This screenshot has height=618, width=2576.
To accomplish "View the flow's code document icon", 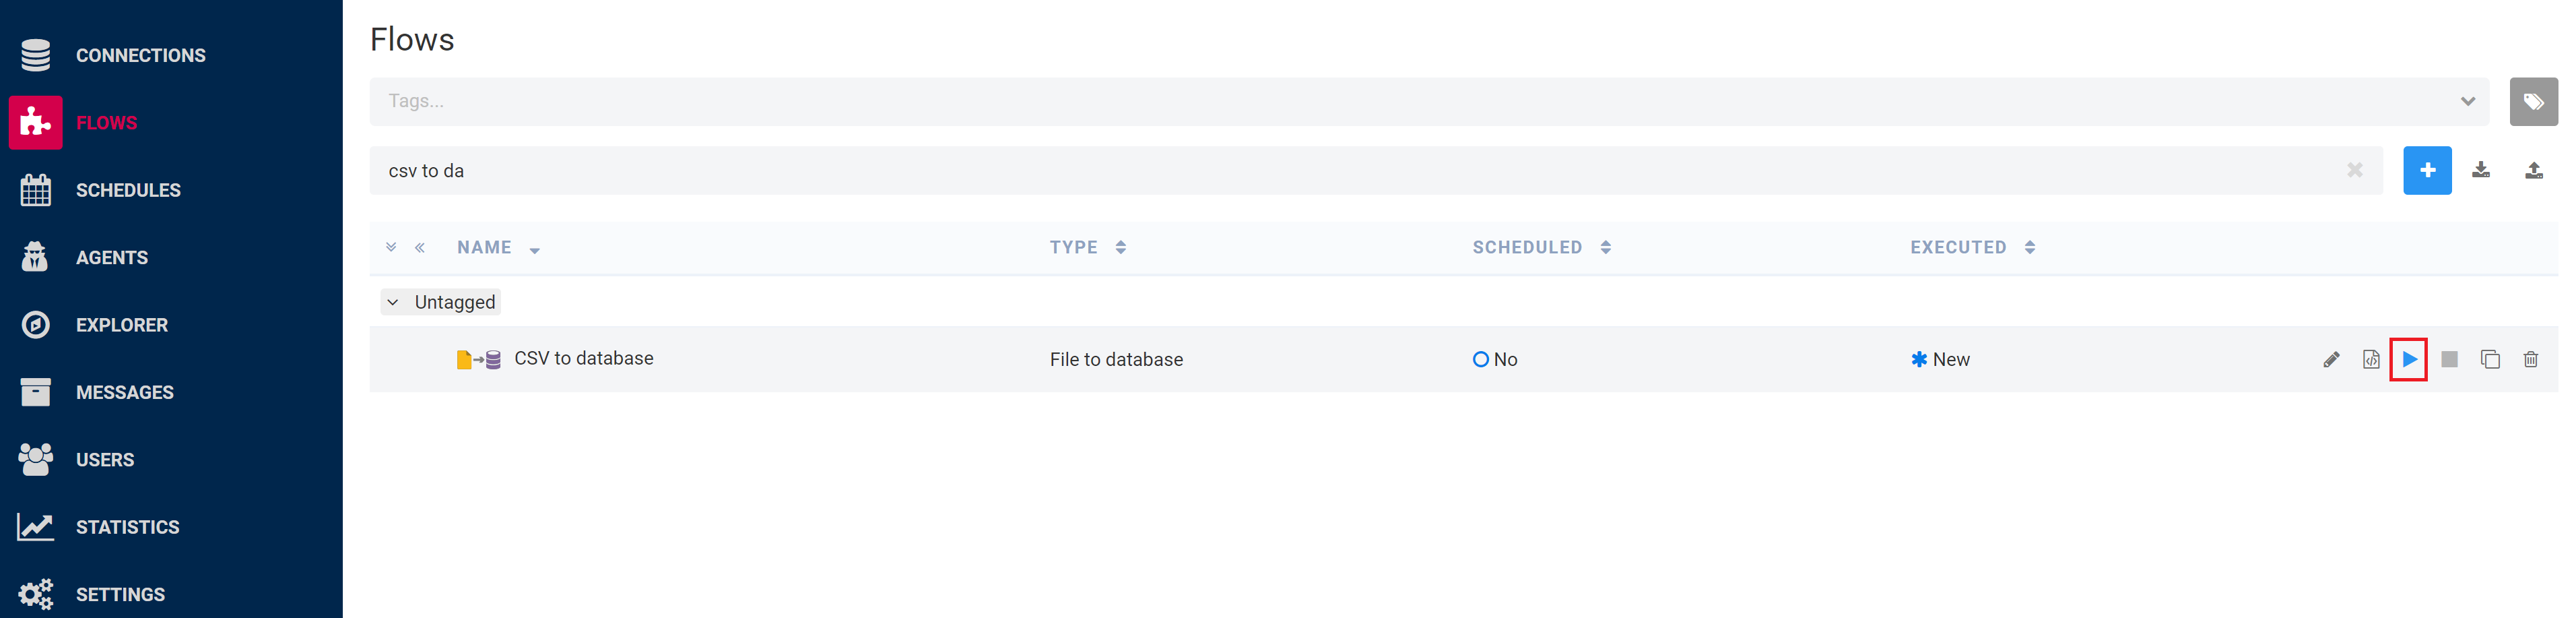I will tap(2371, 359).
